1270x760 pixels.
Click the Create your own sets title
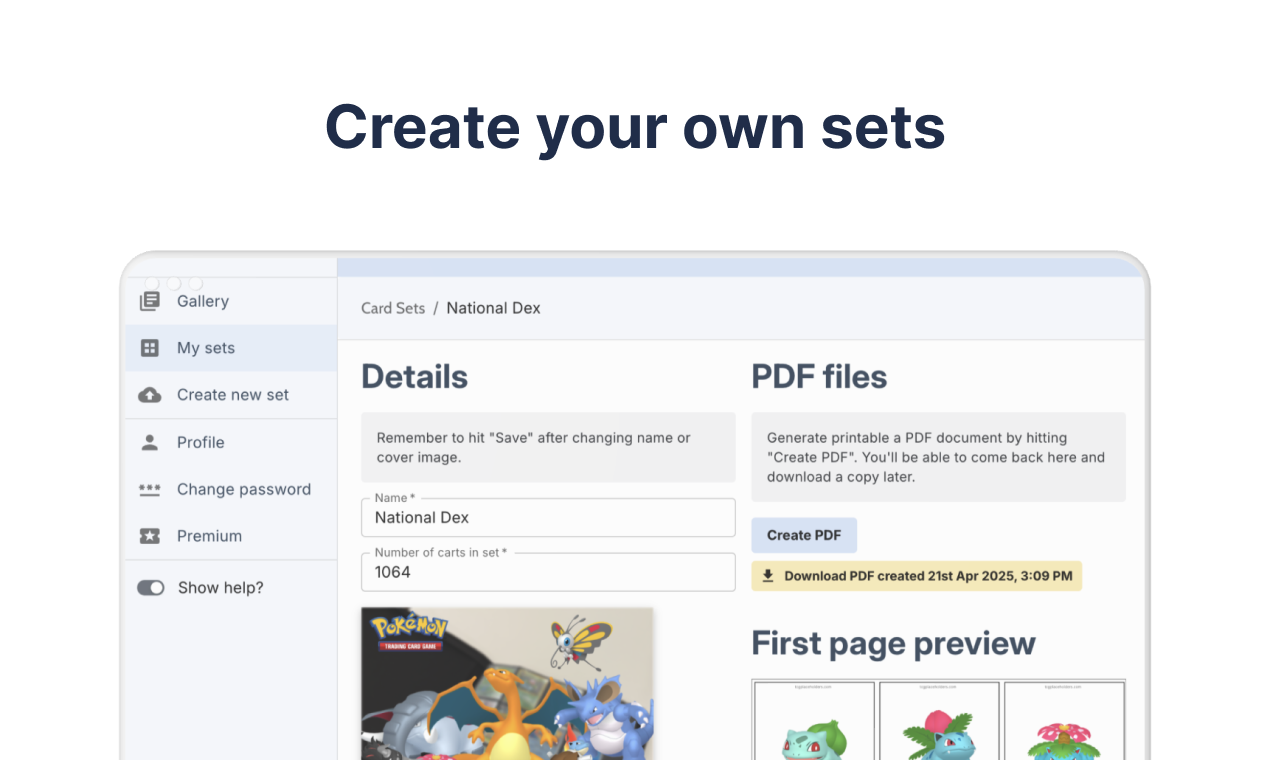pyautogui.click(x=635, y=127)
